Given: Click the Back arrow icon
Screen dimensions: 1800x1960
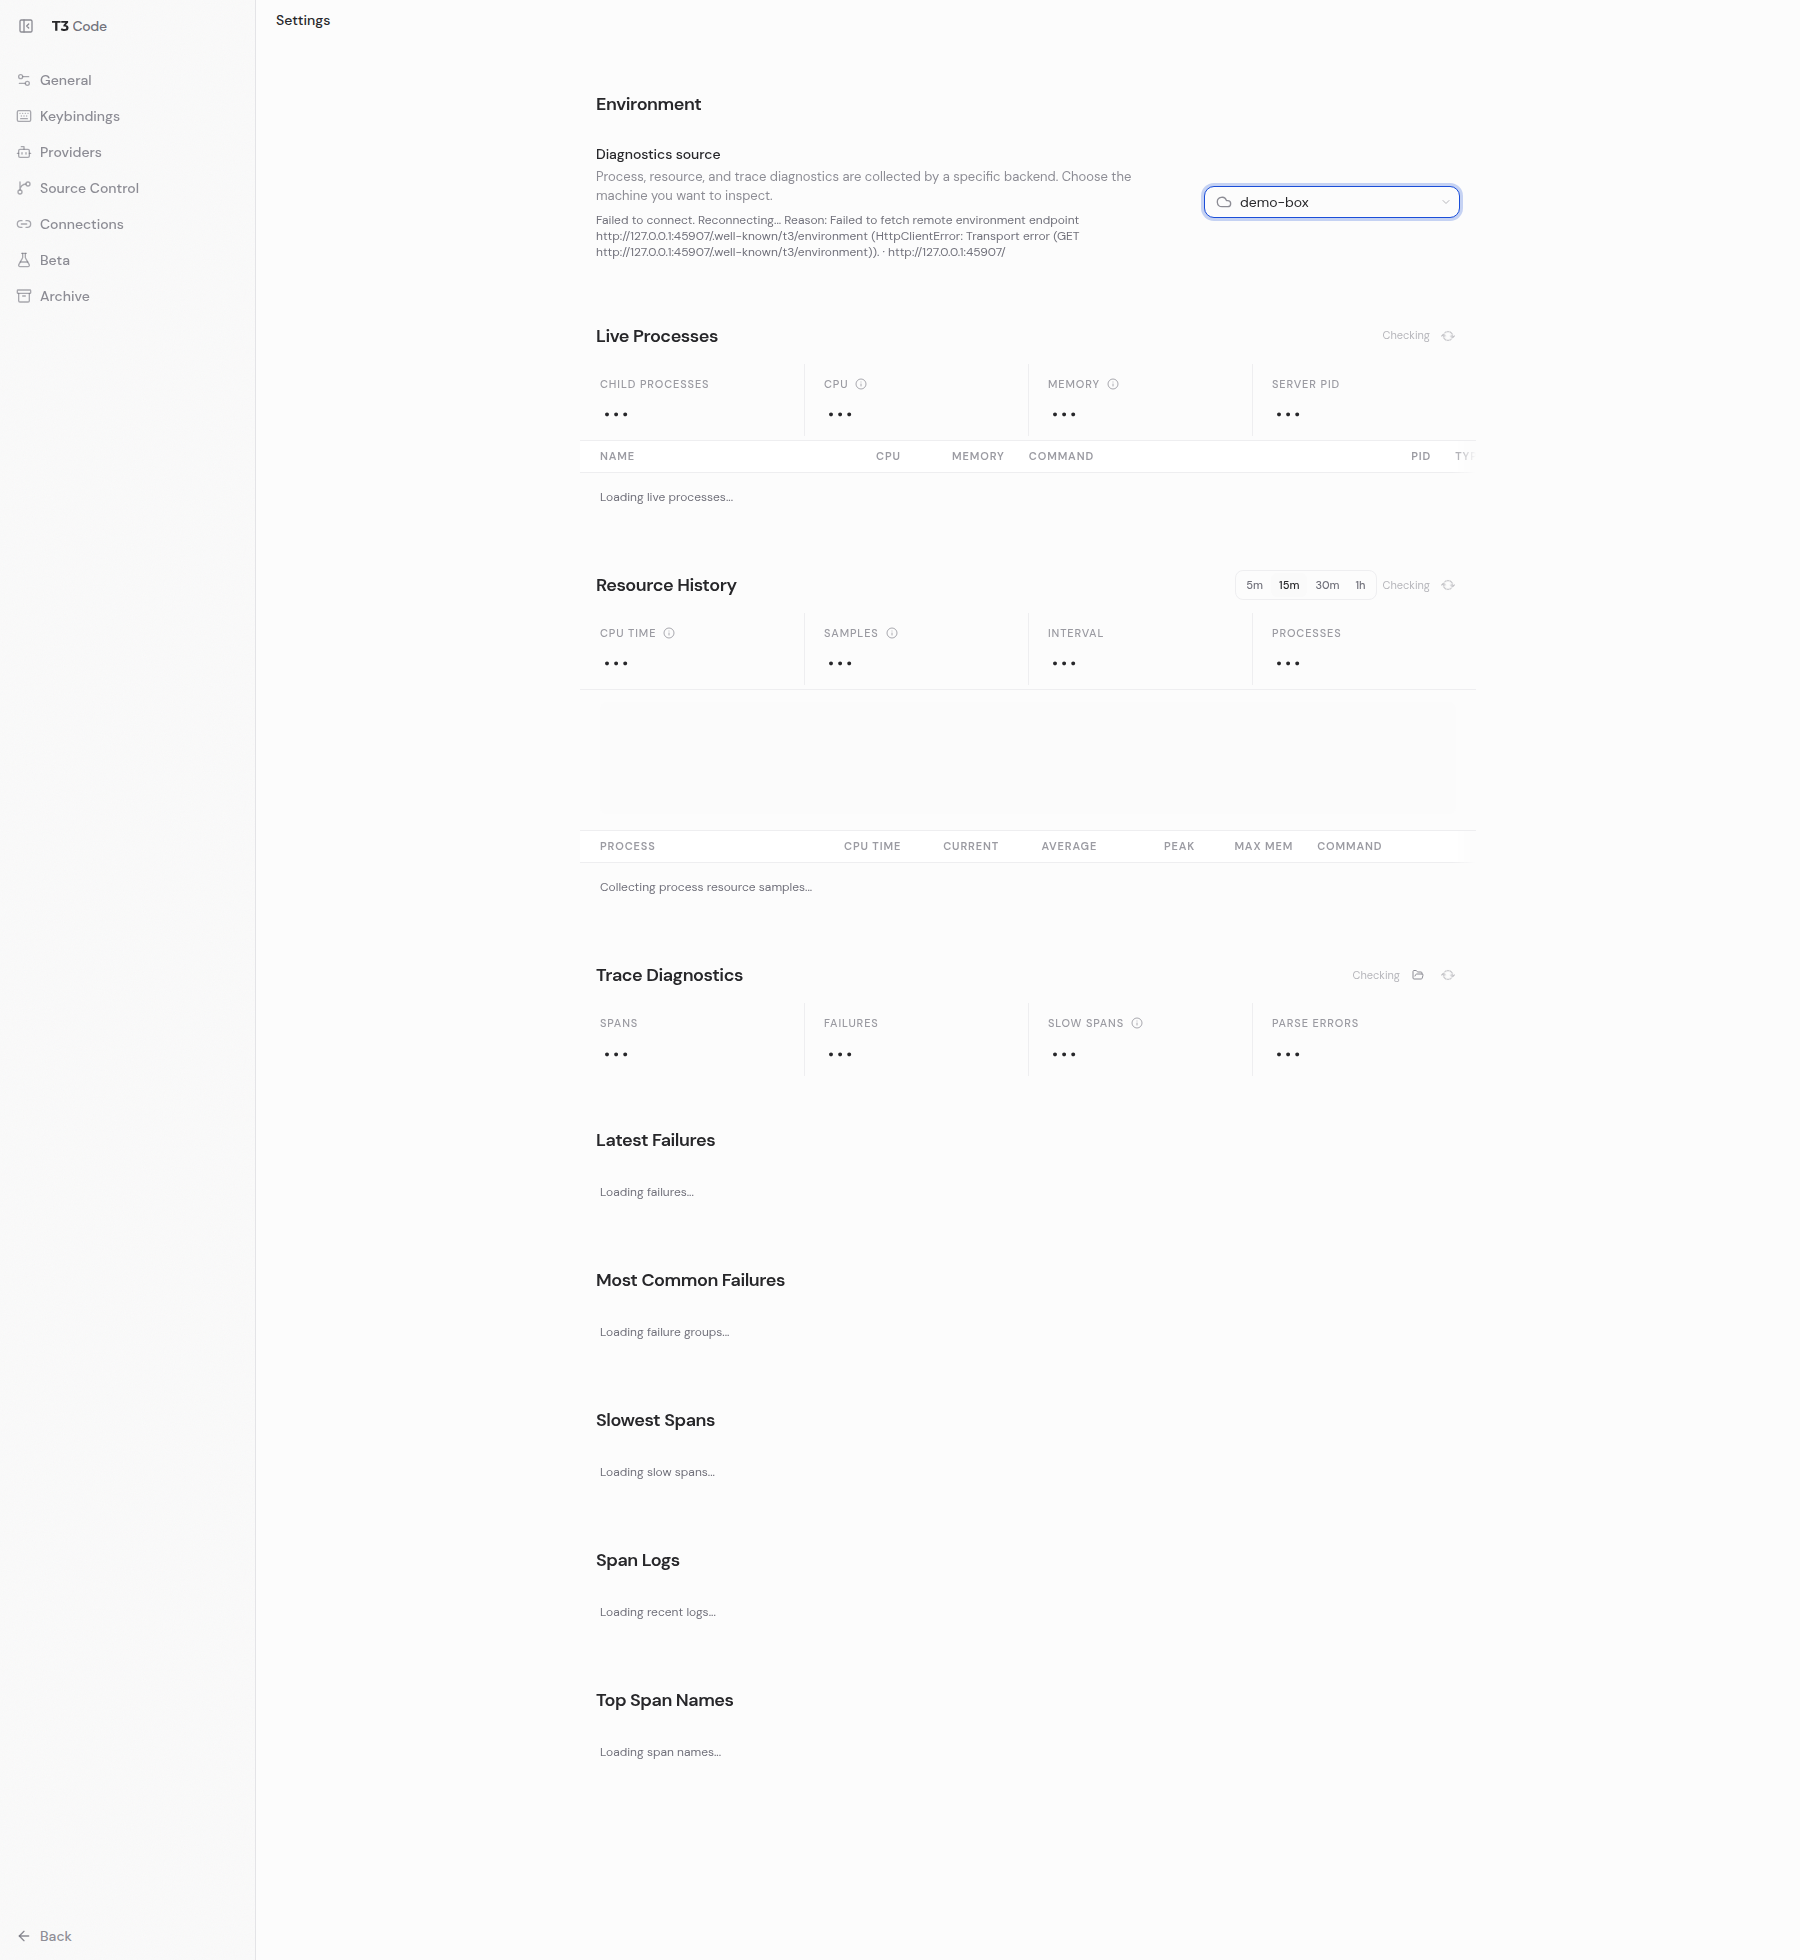Looking at the screenshot, I should point(24,1936).
